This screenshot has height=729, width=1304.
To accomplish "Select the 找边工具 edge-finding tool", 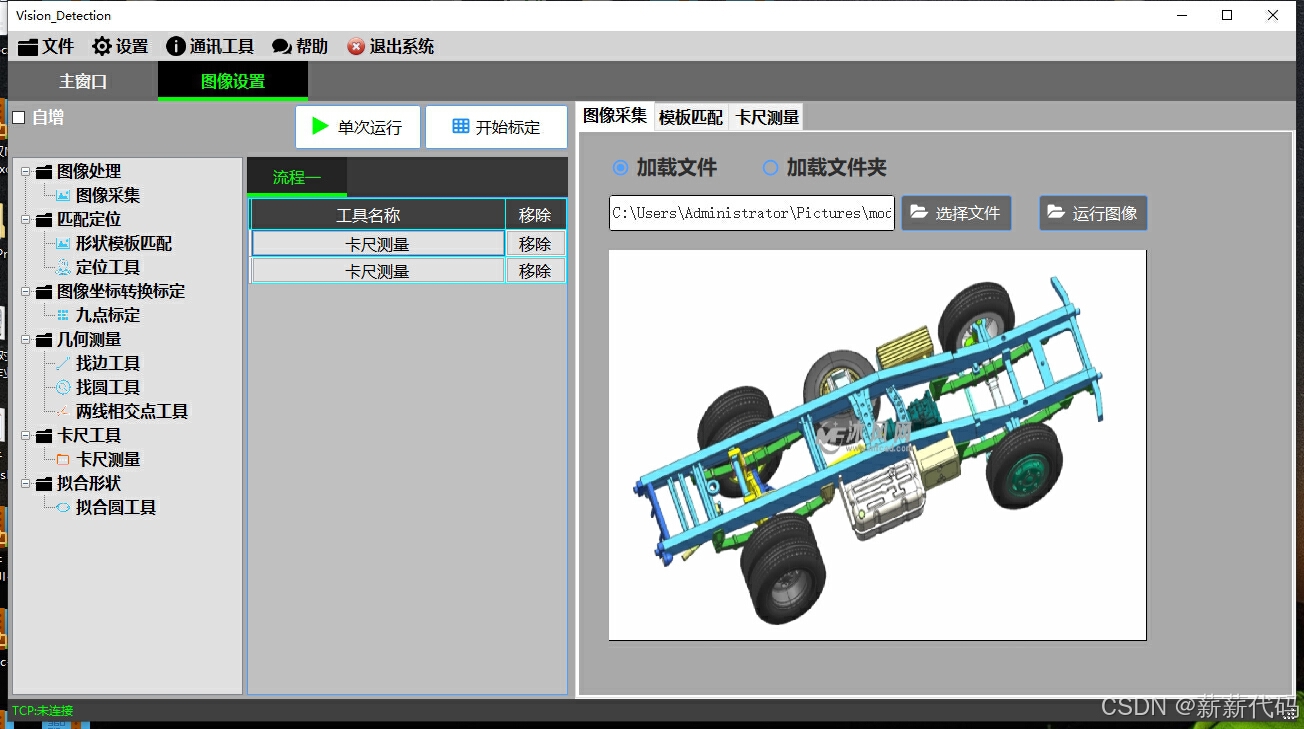I will pyautogui.click(x=106, y=363).
